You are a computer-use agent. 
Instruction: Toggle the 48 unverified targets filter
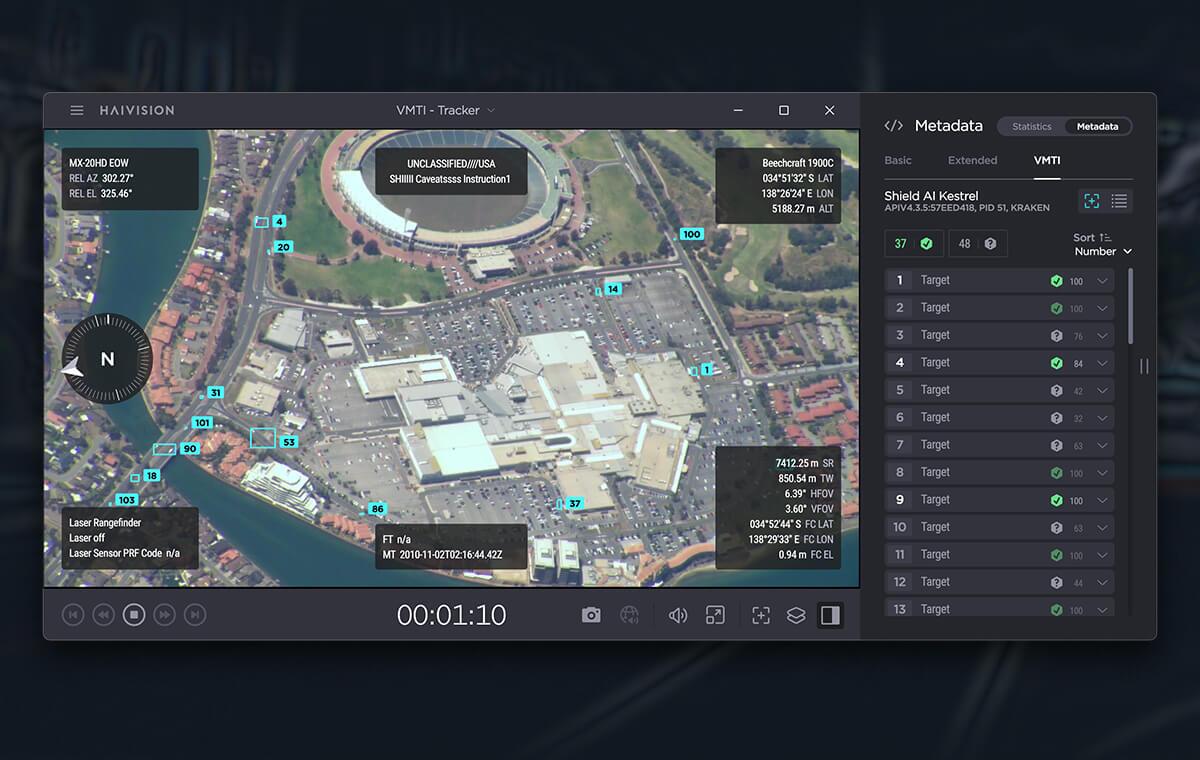coord(977,244)
